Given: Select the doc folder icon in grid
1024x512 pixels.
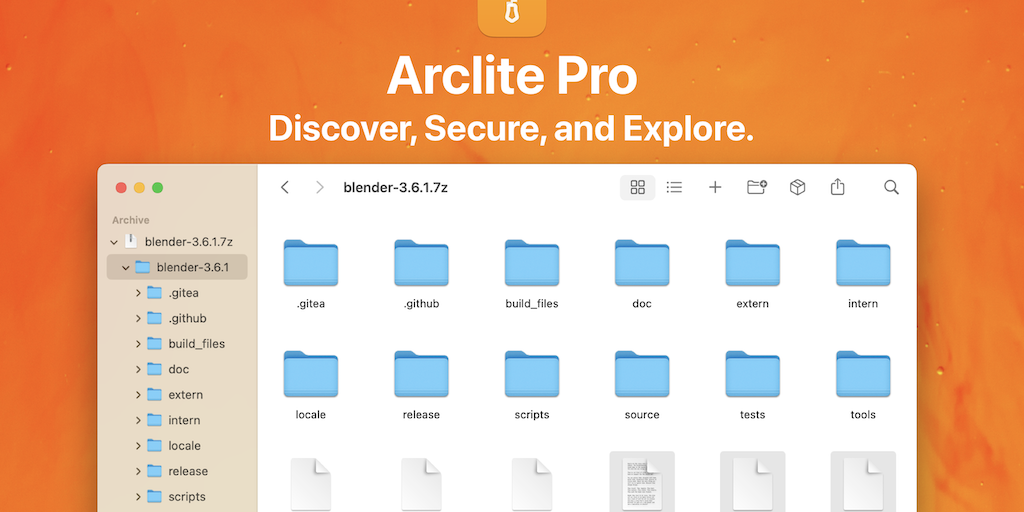Looking at the screenshot, I should coord(642,263).
